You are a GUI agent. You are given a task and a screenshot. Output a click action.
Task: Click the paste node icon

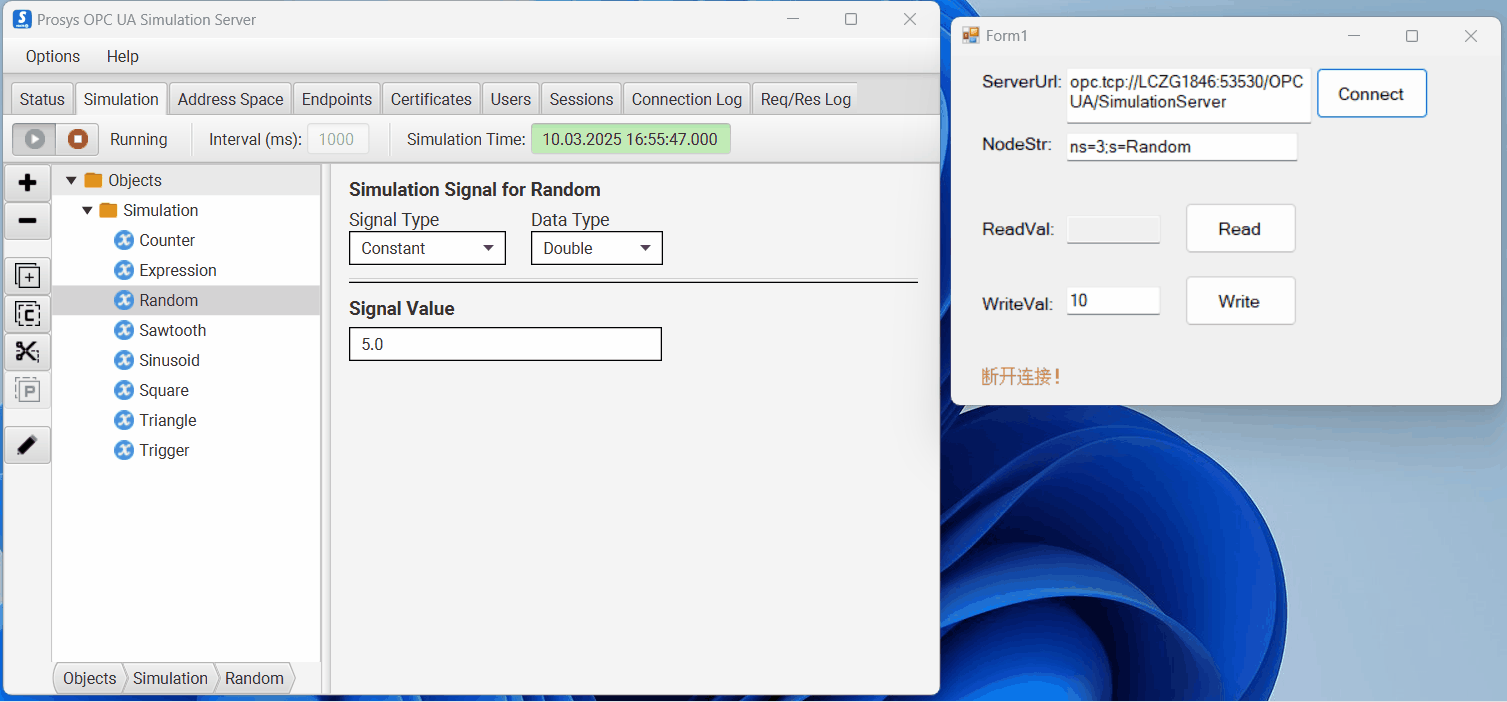click(28, 390)
